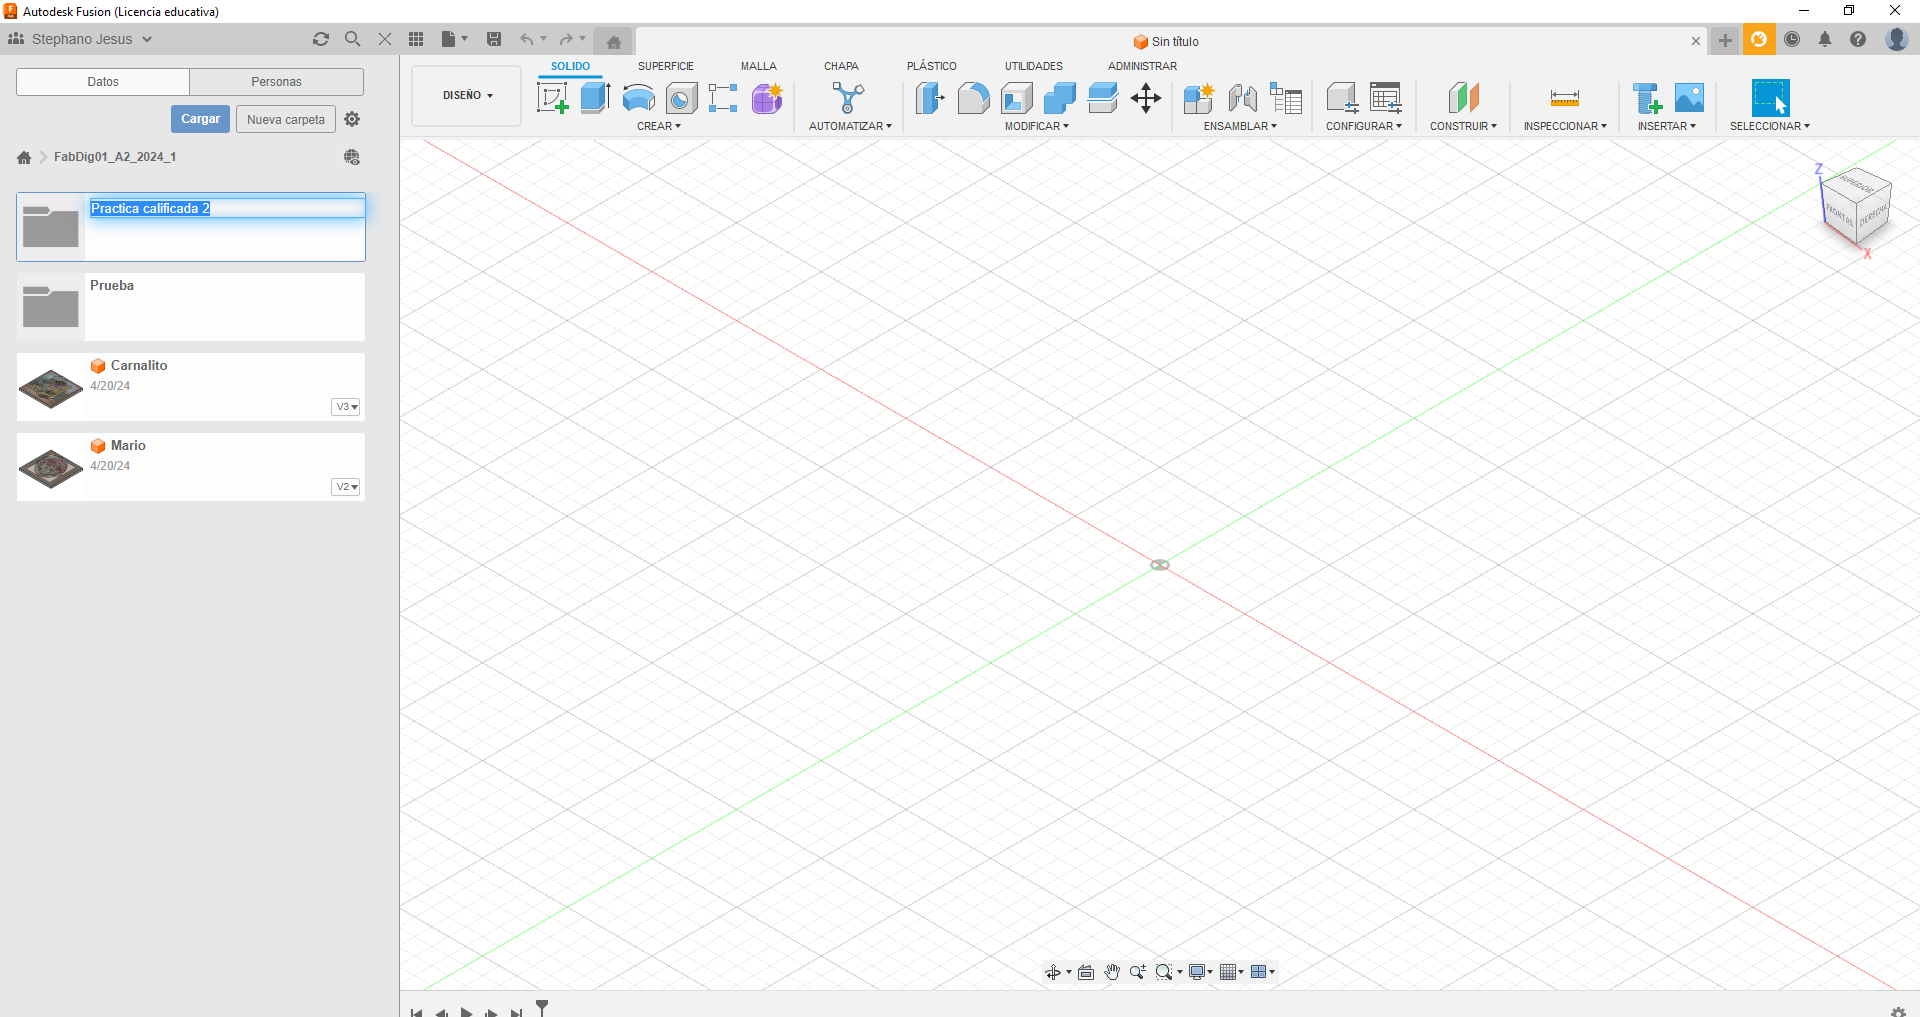Click the show data panel grid icon
1920x1017 pixels.
416,39
